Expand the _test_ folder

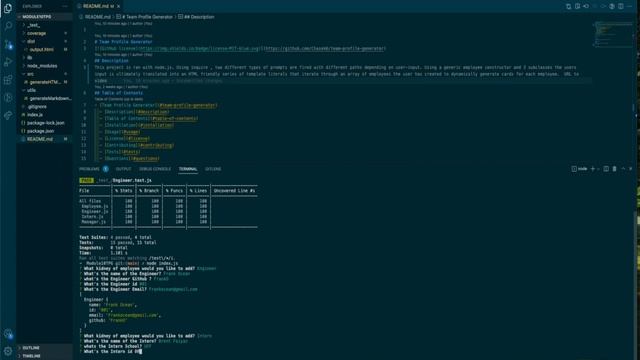44,25
